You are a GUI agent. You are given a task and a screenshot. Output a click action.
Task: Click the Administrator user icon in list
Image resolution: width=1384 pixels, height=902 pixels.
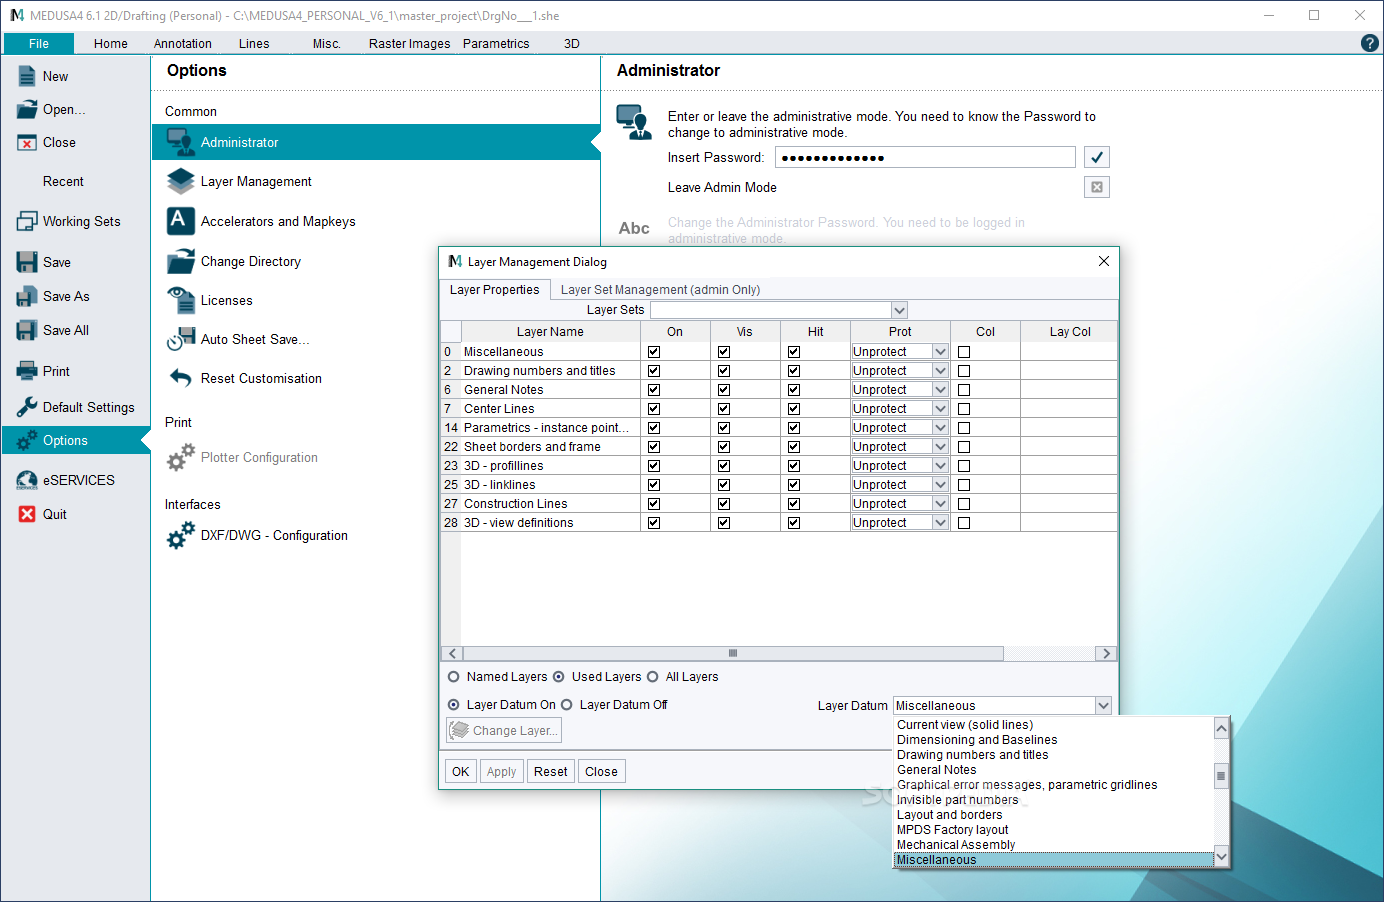point(181,142)
